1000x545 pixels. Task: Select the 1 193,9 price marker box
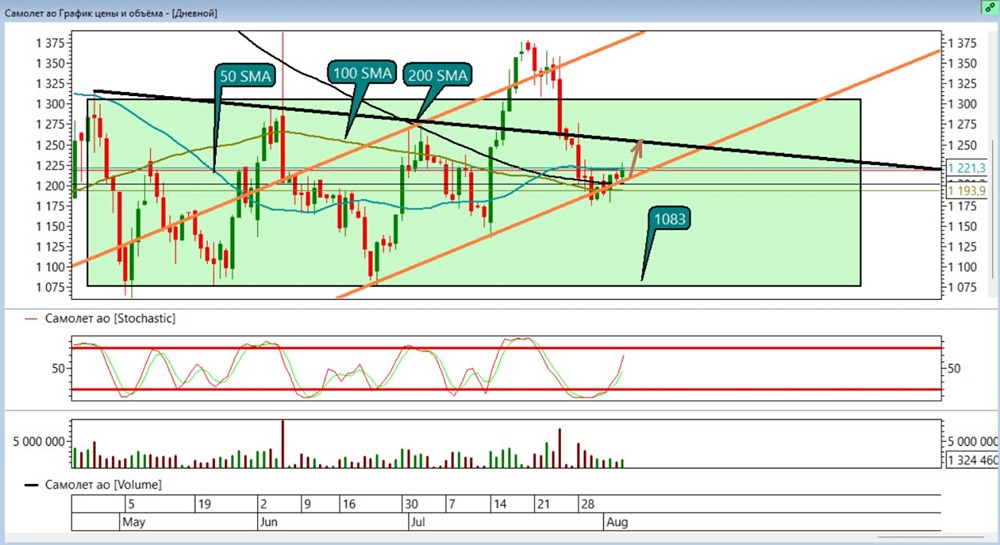967,191
